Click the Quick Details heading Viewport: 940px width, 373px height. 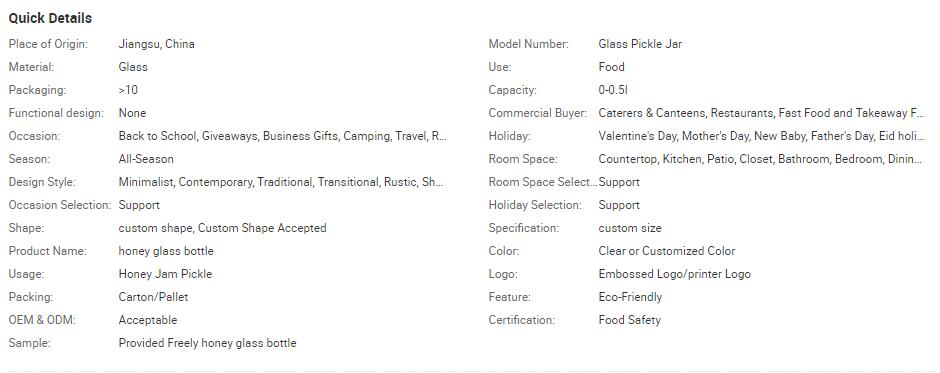coord(50,18)
